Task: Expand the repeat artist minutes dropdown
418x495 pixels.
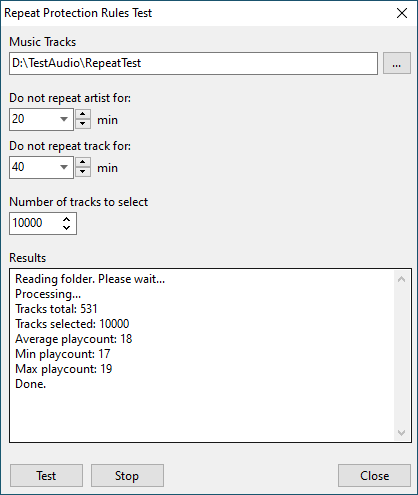Action: coord(64,119)
